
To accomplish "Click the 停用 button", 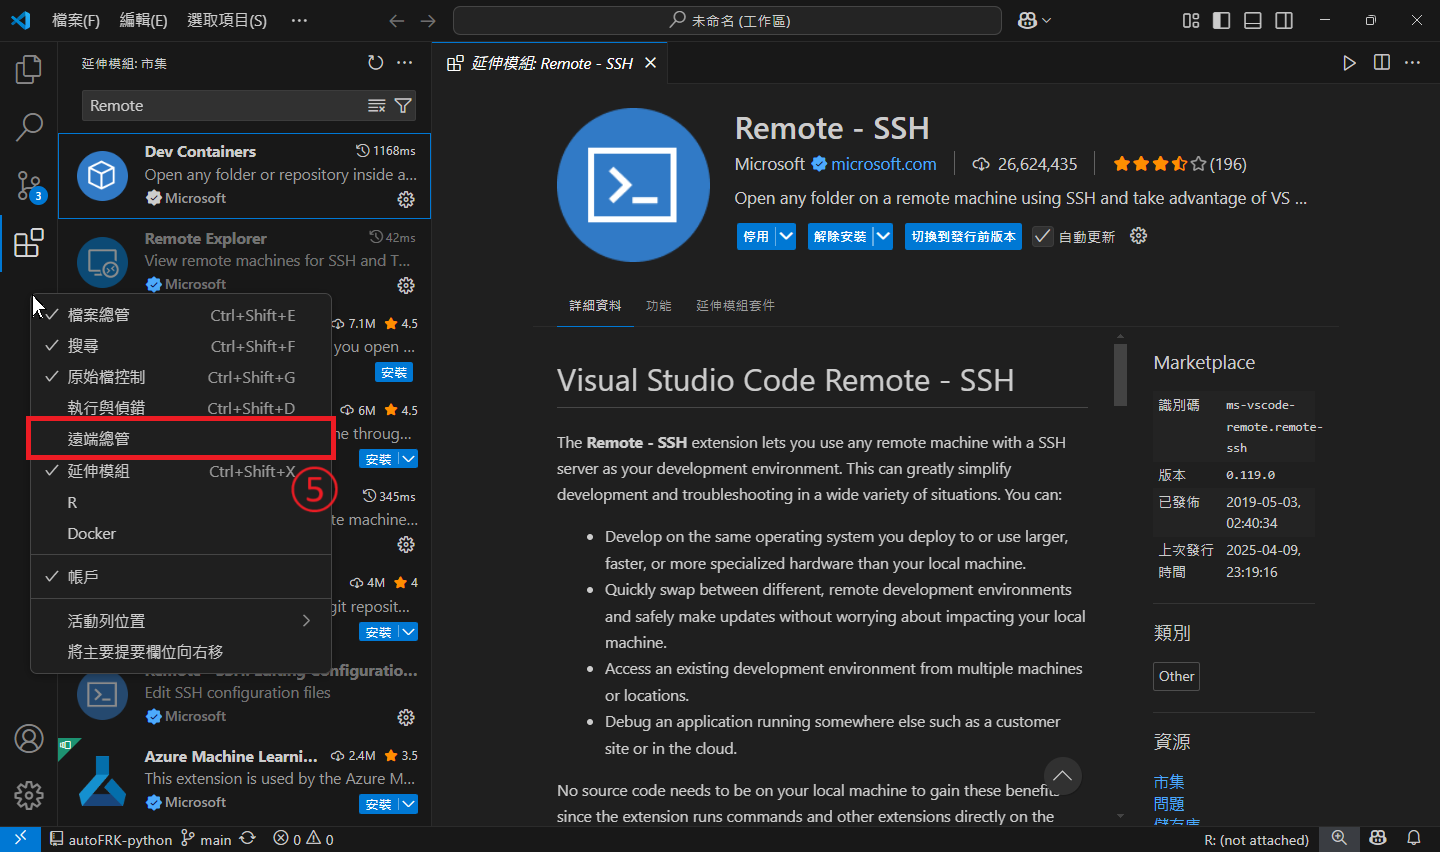I will pos(756,237).
